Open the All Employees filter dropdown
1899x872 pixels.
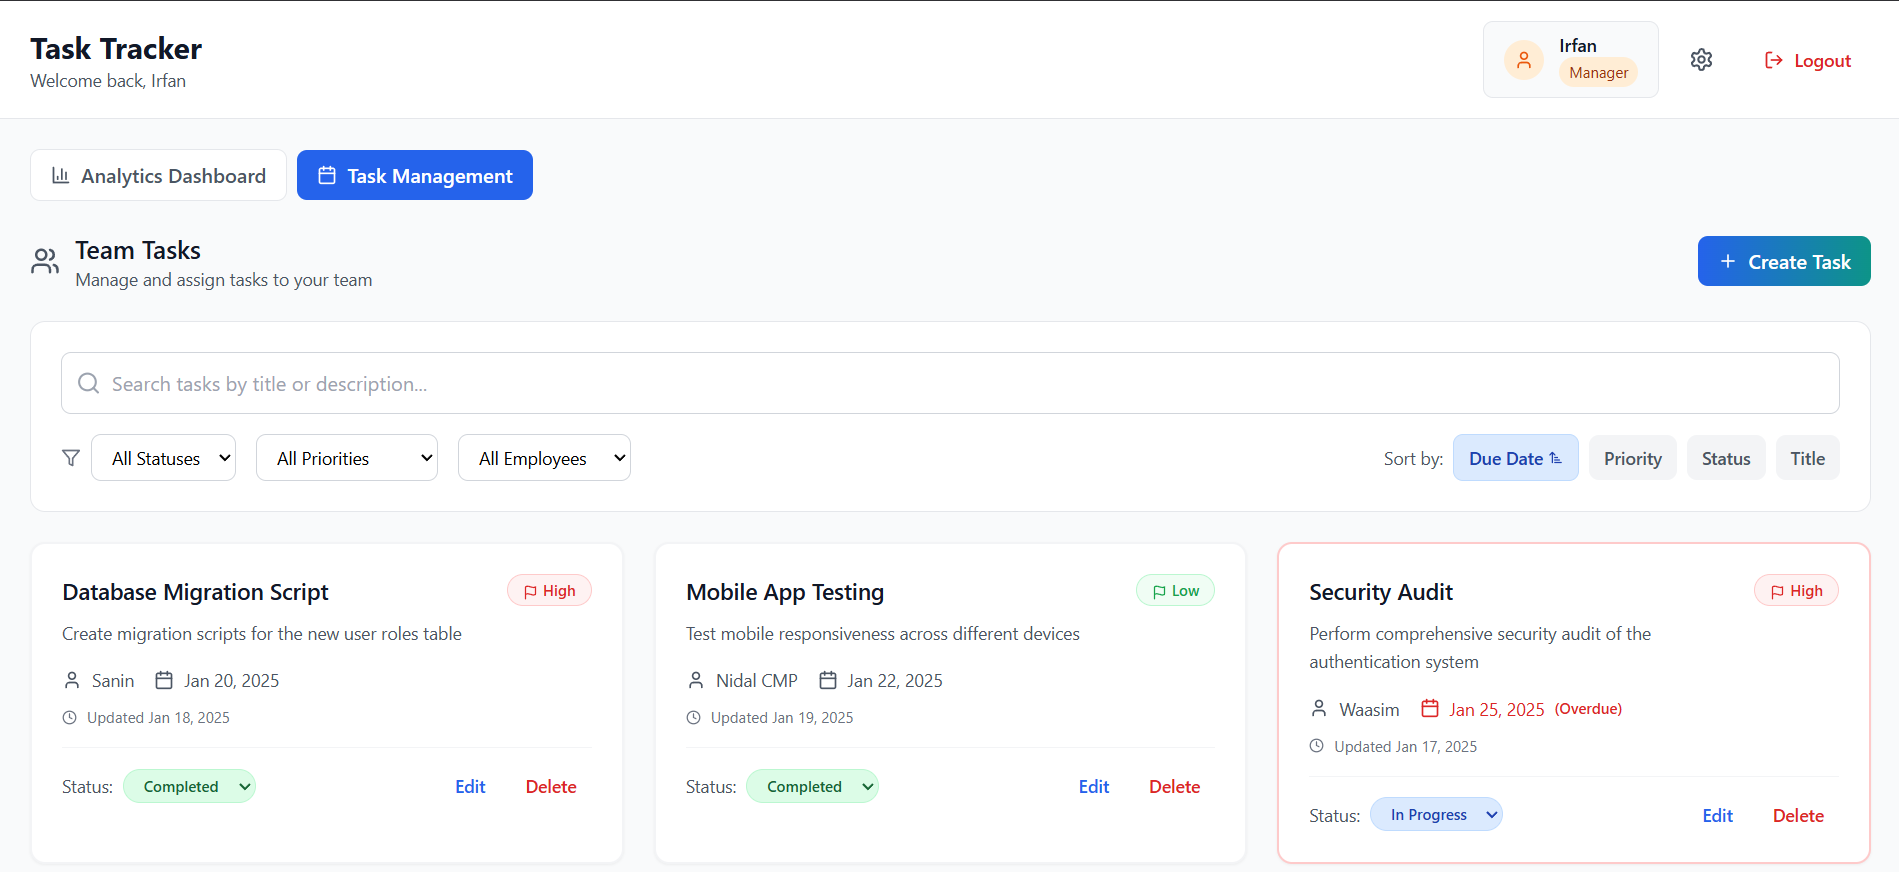pyautogui.click(x=544, y=458)
